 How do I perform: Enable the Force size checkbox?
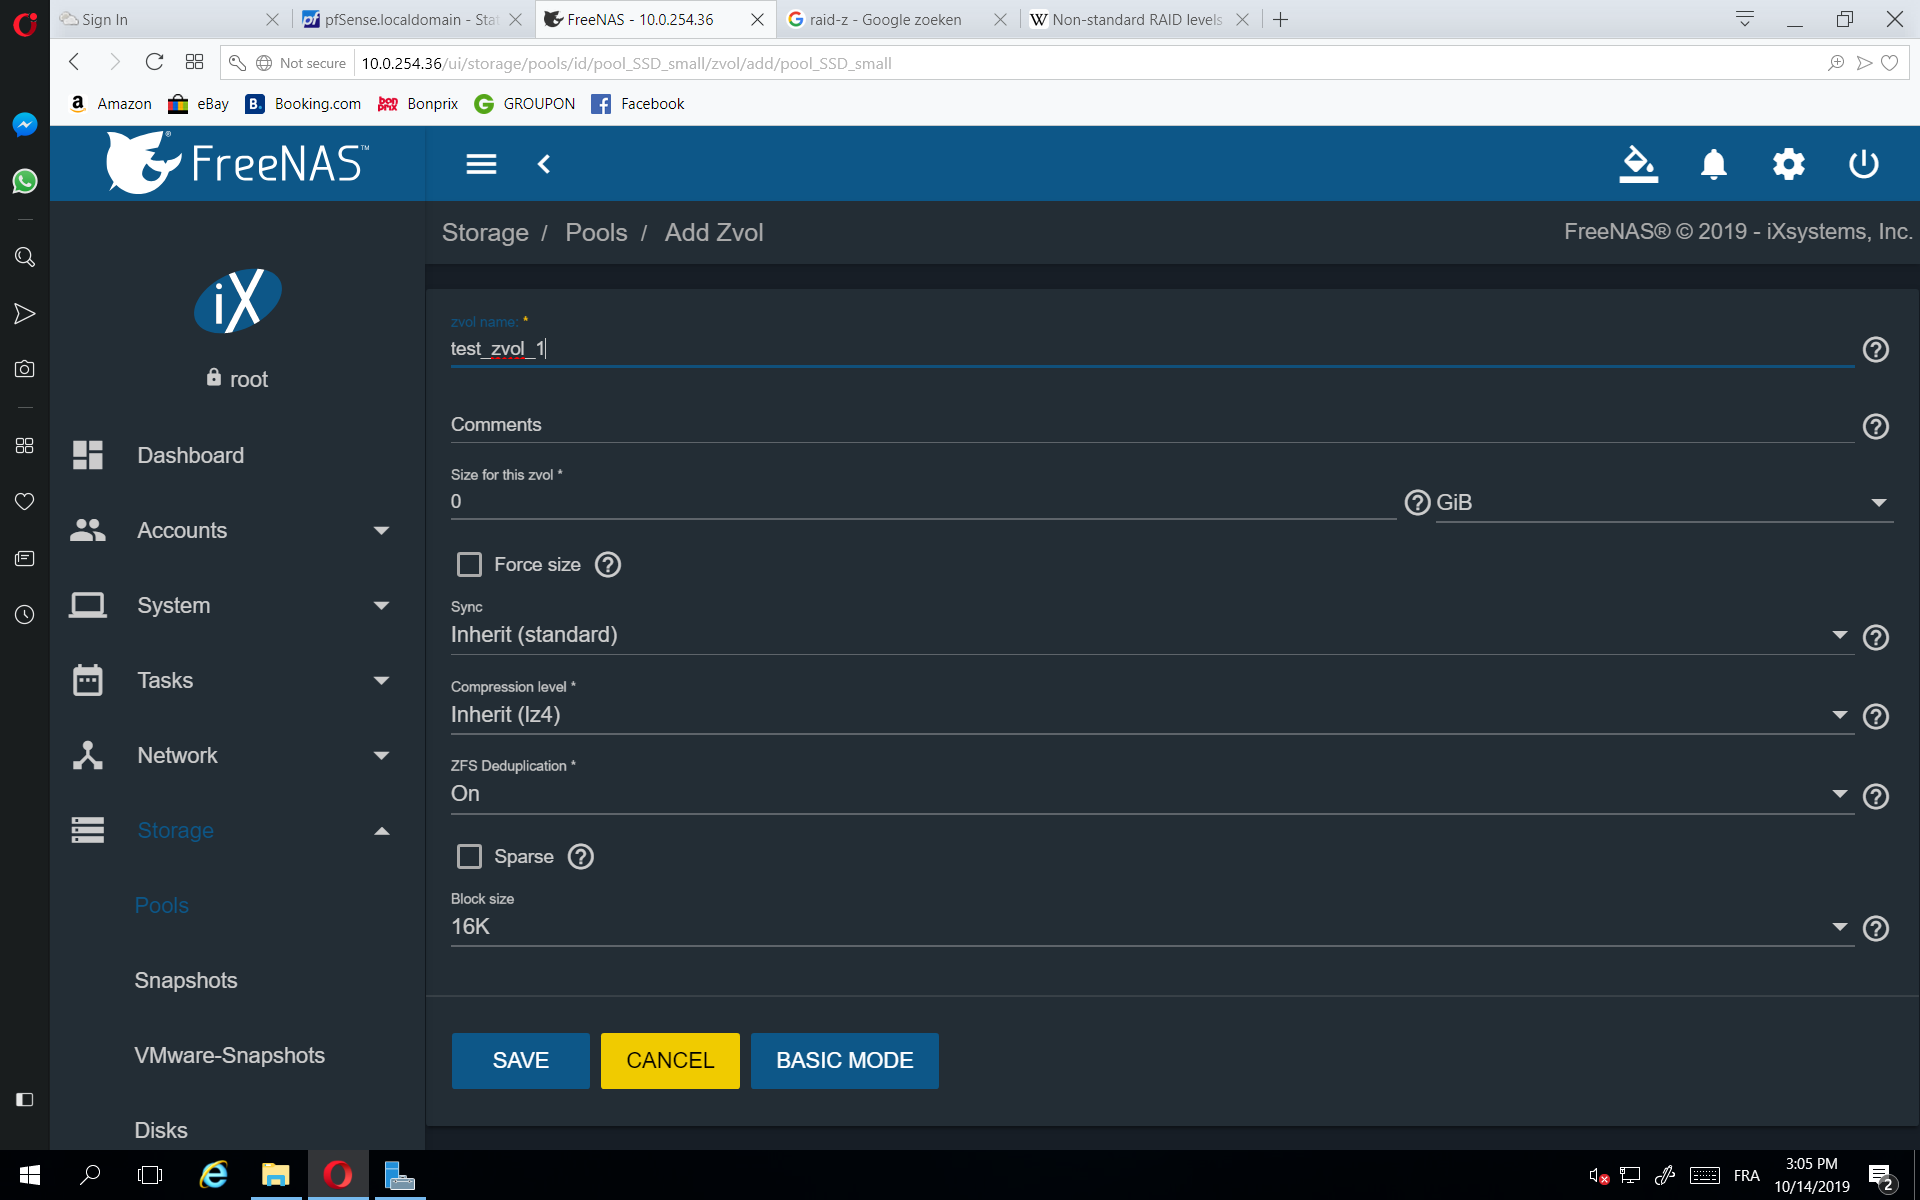(469, 564)
